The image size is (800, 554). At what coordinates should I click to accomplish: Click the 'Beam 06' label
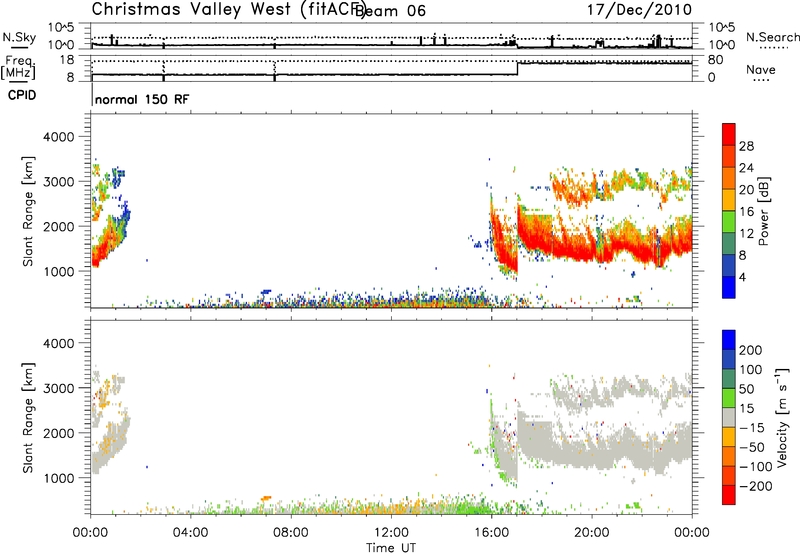pos(390,11)
